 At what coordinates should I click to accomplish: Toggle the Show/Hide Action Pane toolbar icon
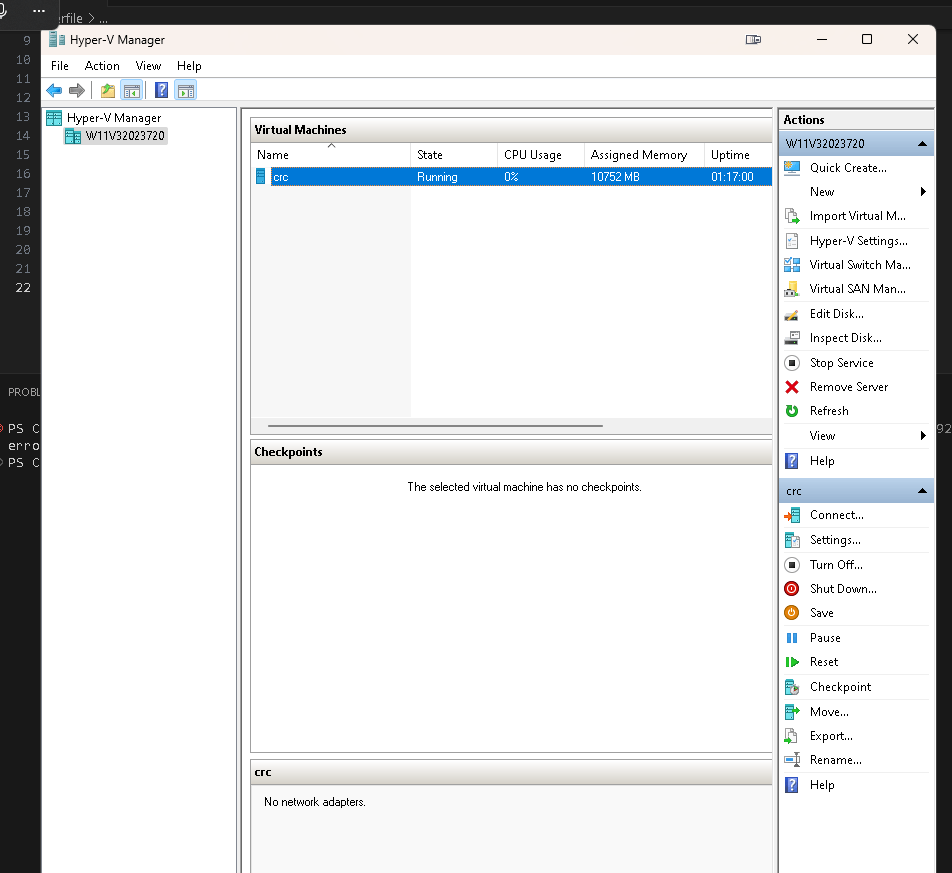pyautogui.click(x=186, y=91)
